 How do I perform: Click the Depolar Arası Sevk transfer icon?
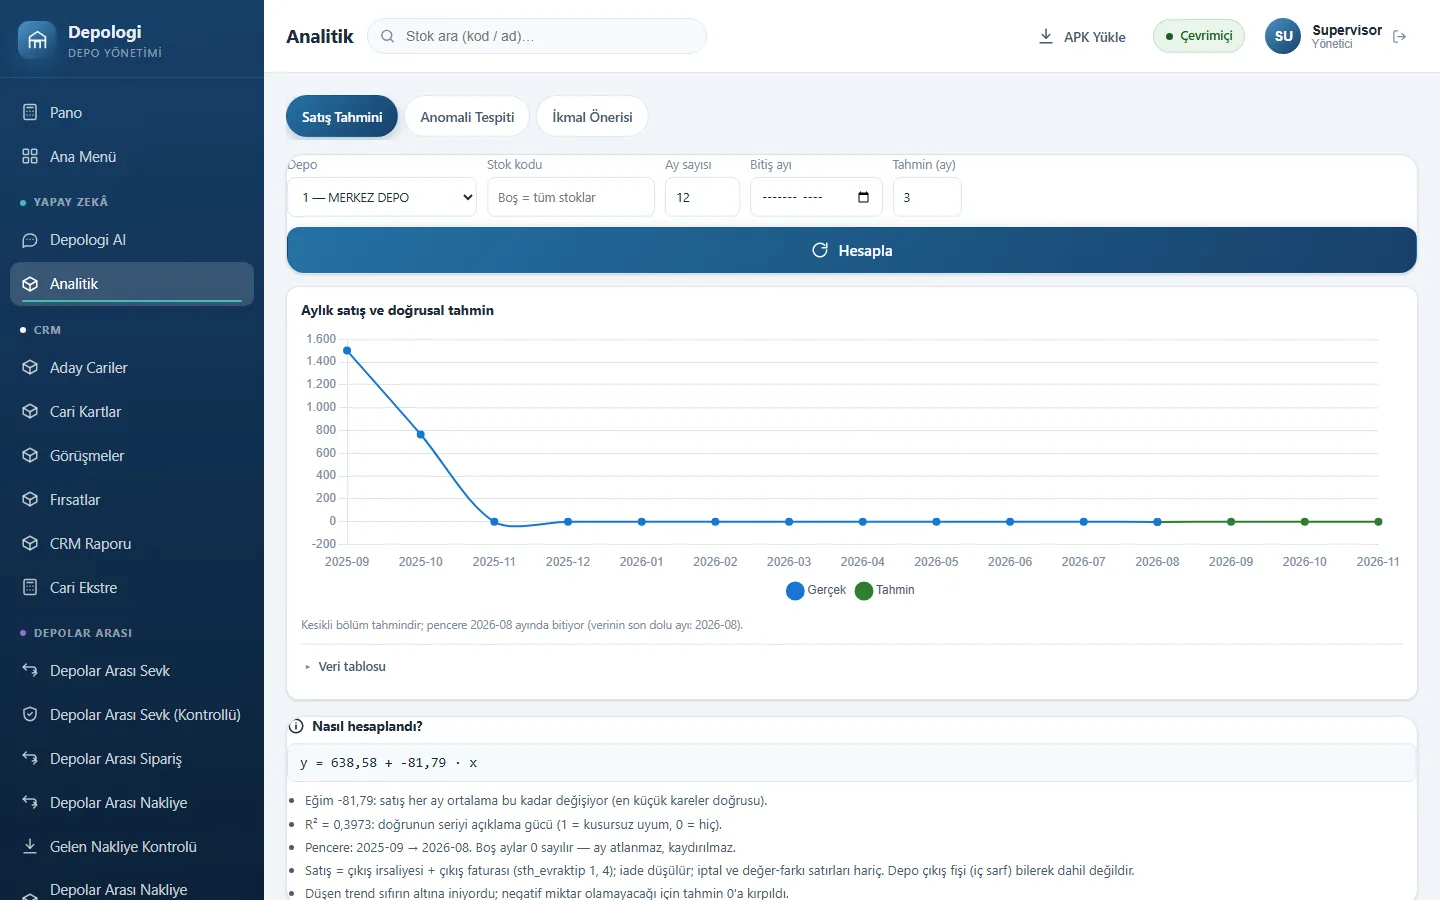pyautogui.click(x=30, y=671)
